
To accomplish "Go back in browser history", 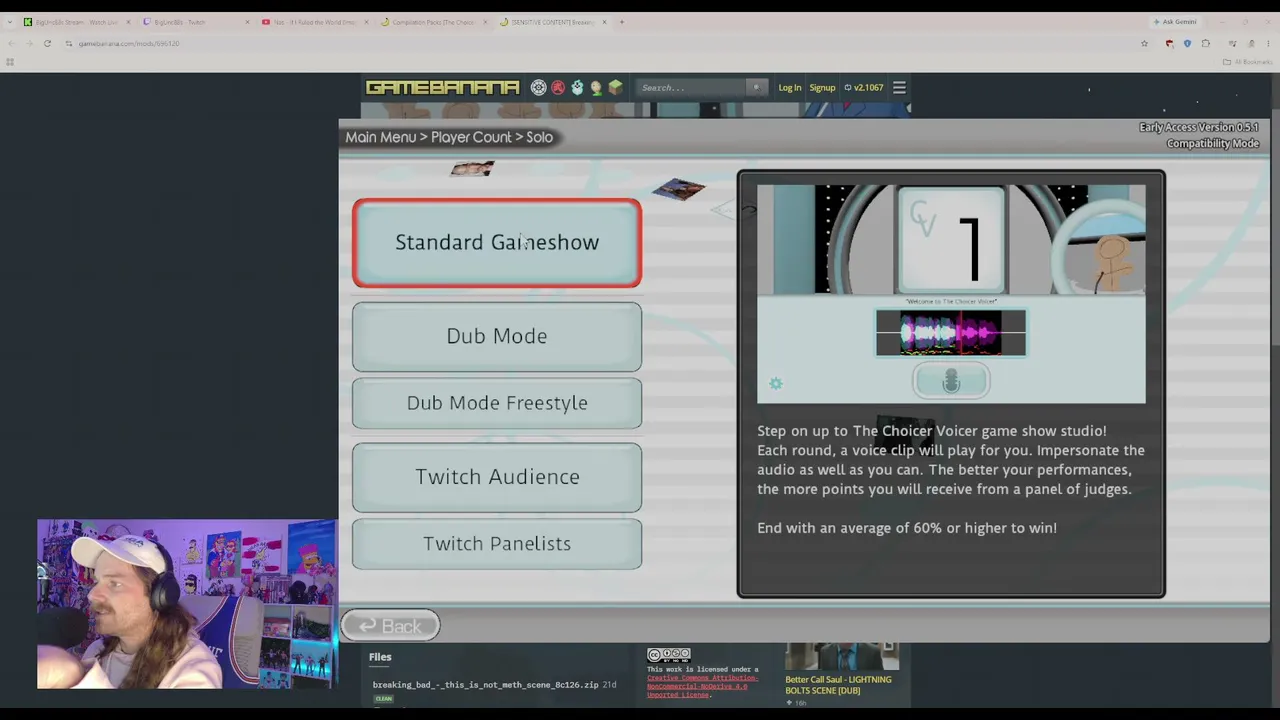I will pos(10,44).
